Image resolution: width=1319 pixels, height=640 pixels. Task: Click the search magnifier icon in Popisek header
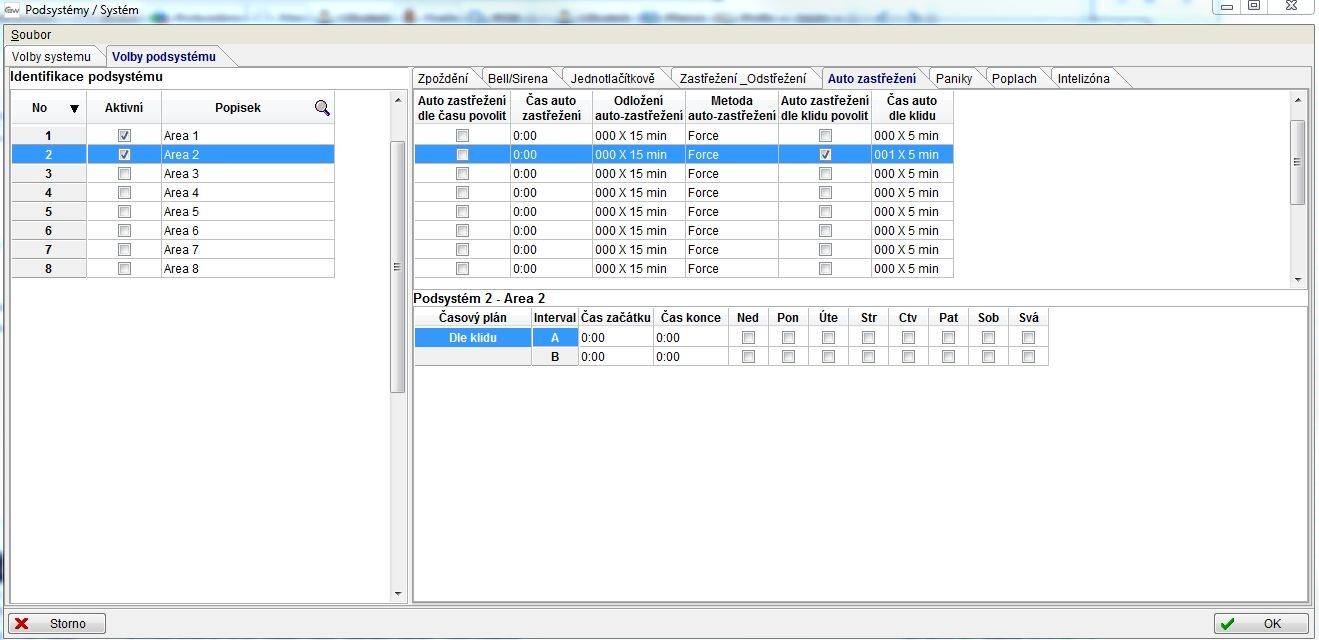322,108
